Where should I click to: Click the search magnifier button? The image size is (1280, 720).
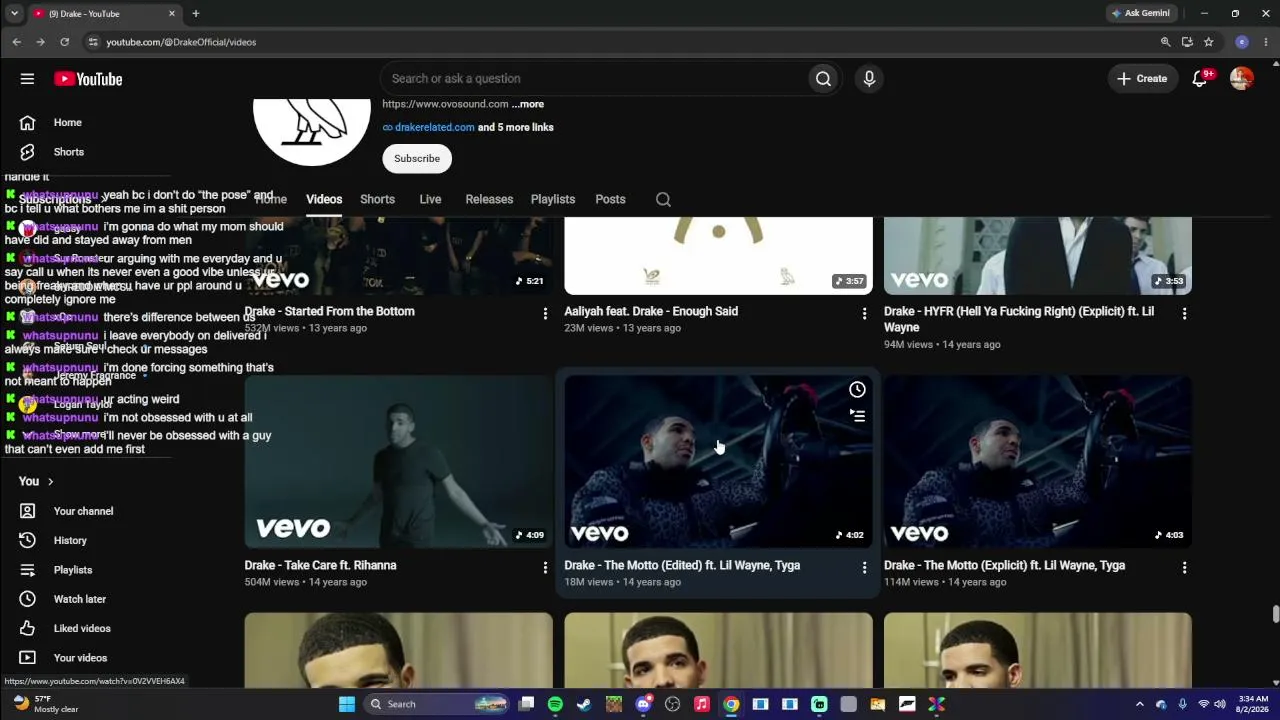[823, 79]
